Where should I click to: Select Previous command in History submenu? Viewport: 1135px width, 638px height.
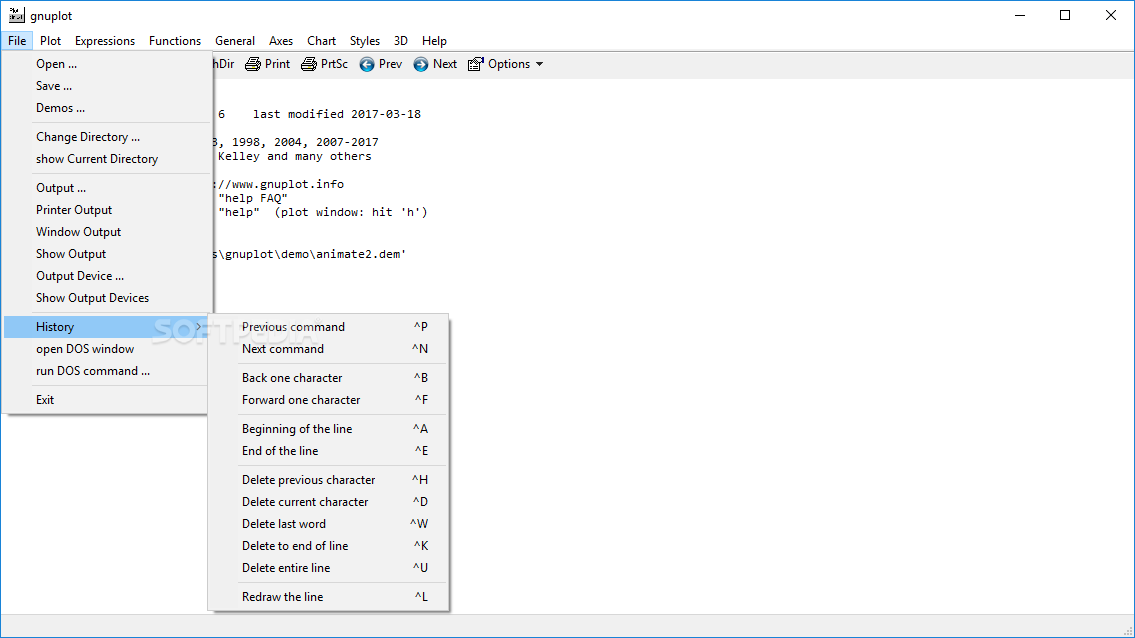coord(329,327)
